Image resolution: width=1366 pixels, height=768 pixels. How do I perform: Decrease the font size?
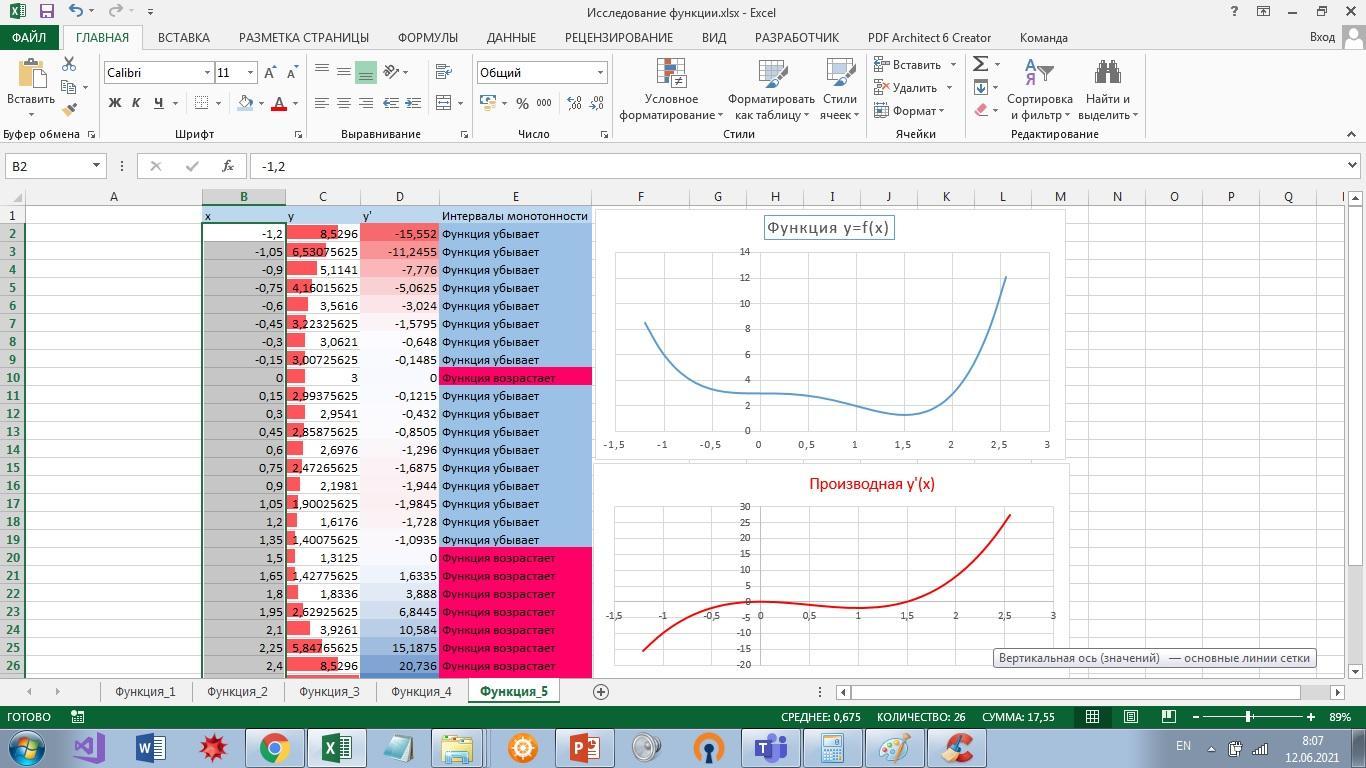click(x=292, y=72)
